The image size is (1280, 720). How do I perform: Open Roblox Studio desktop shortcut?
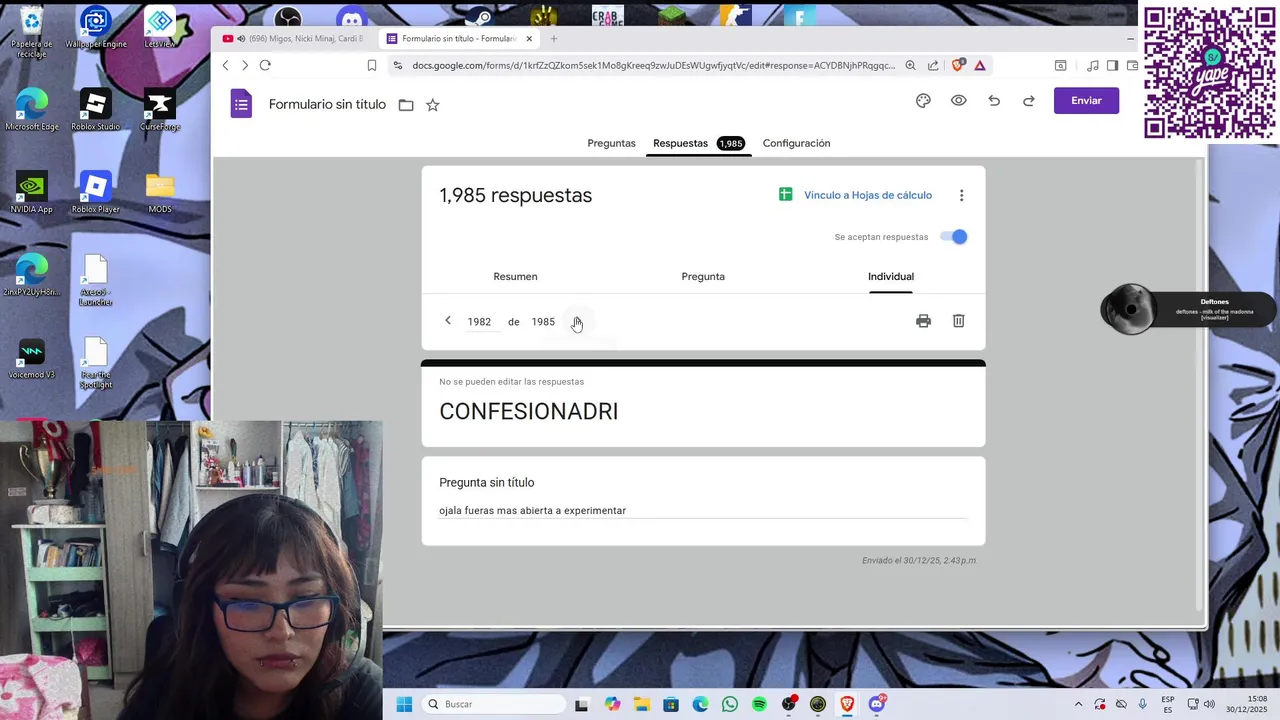pos(95,110)
